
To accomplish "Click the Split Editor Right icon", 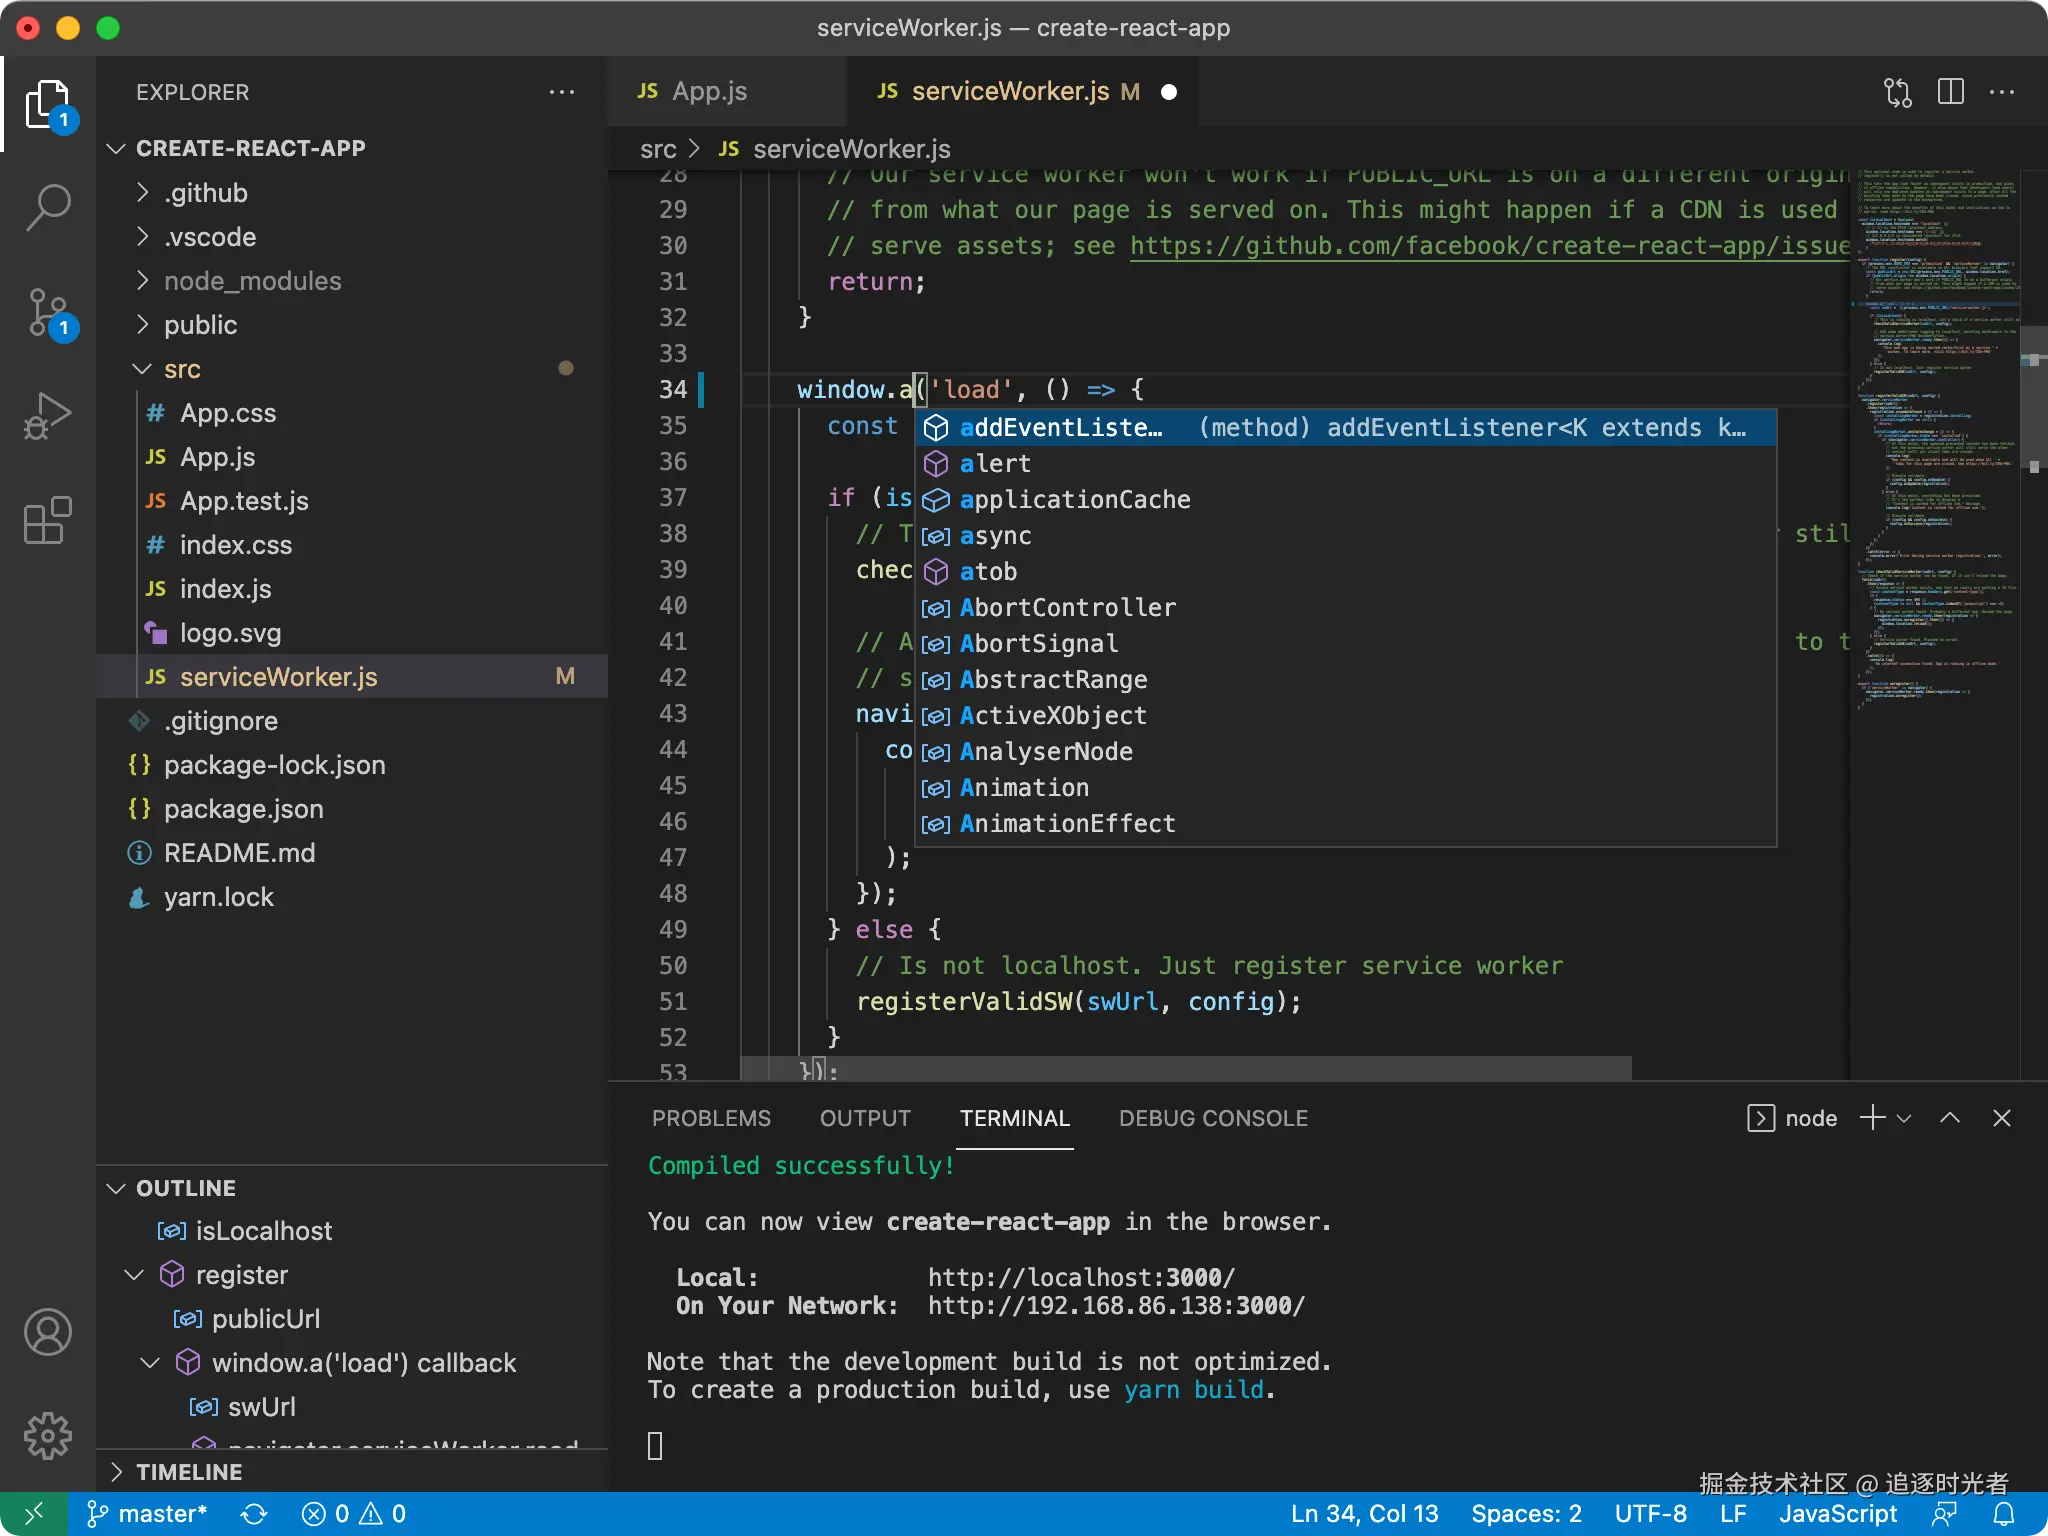I will click(x=1950, y=92).
